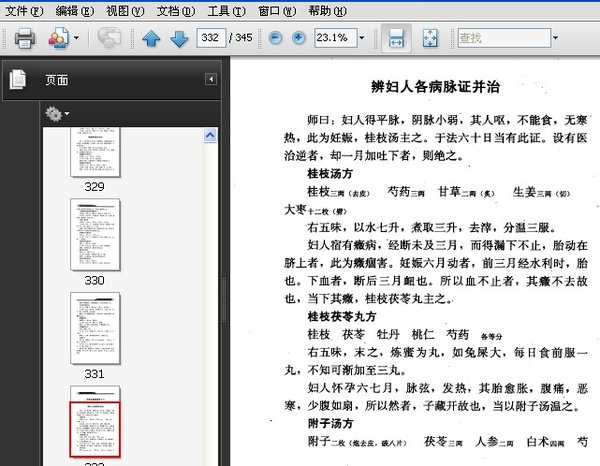Open the 工具(T) menu

tap(227, 11)
